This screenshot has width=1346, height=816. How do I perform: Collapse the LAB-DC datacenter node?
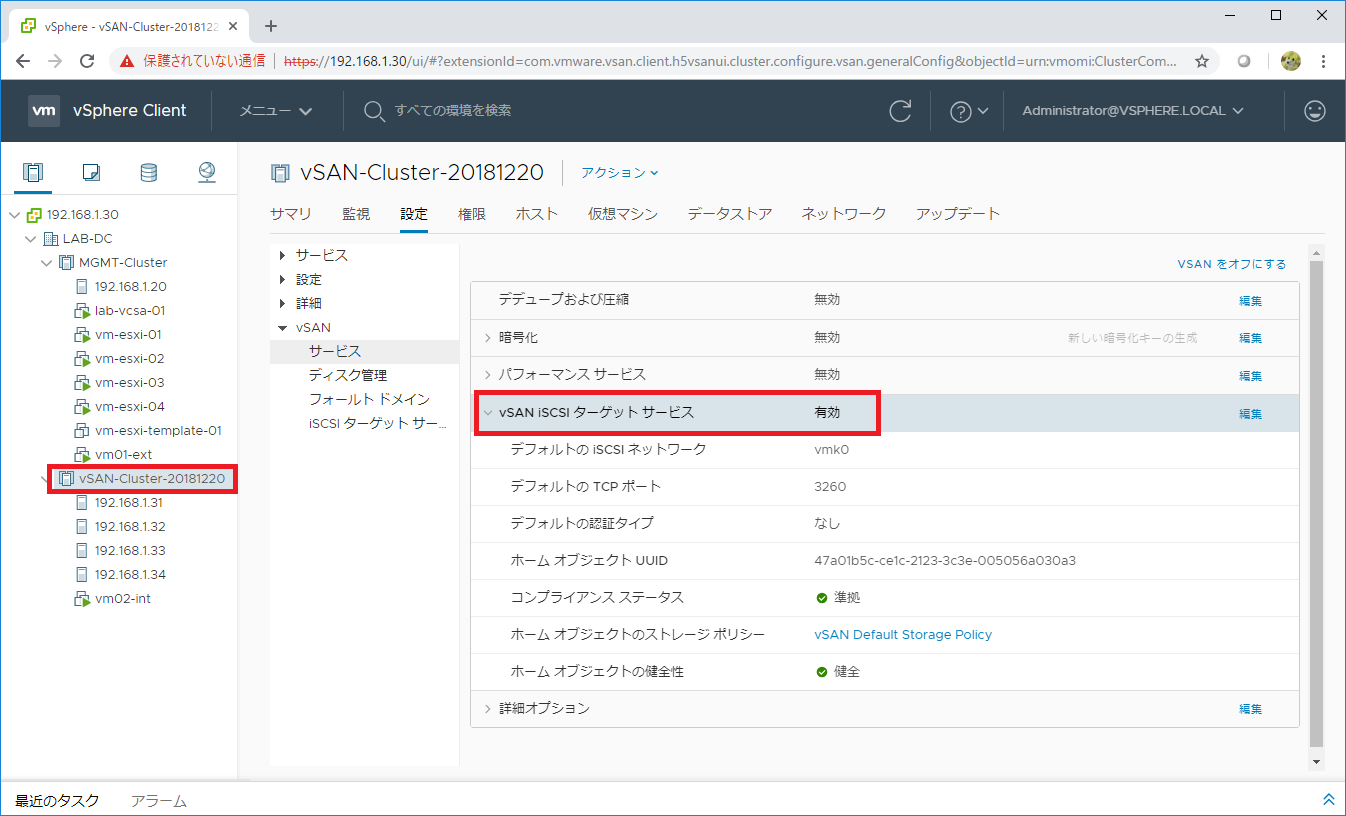[x=31, y=238]
